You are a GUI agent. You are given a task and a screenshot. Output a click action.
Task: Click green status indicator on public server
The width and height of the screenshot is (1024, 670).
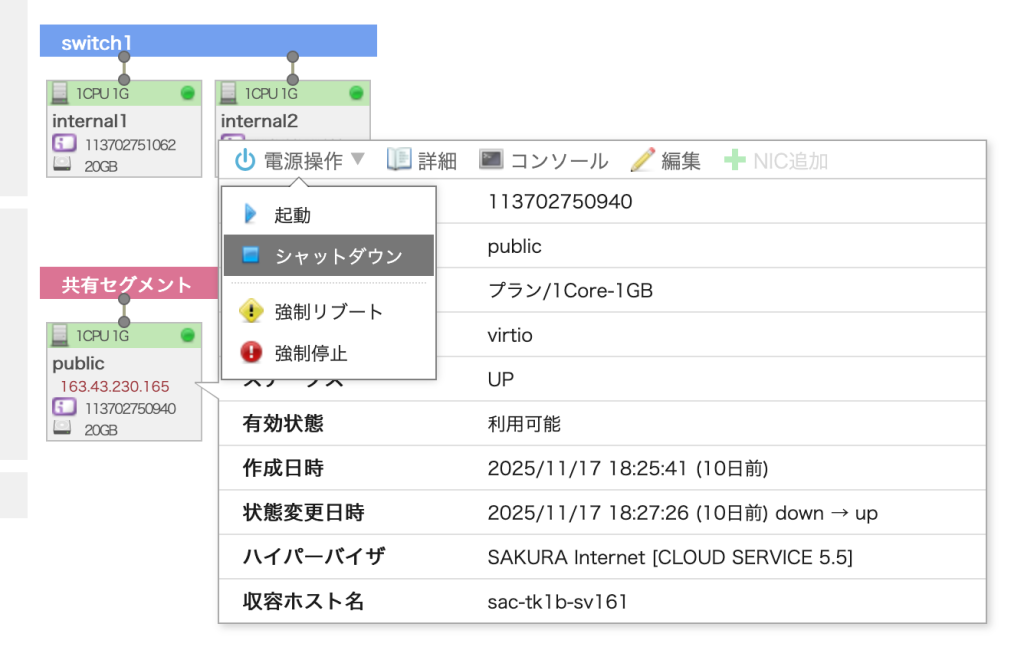(x=187, y=335)
